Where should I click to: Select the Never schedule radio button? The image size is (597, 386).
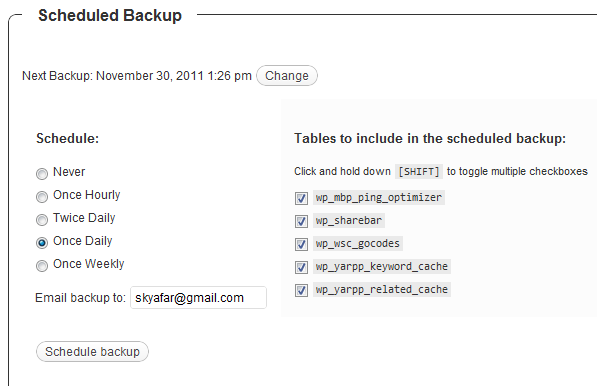tap(42, 174)
